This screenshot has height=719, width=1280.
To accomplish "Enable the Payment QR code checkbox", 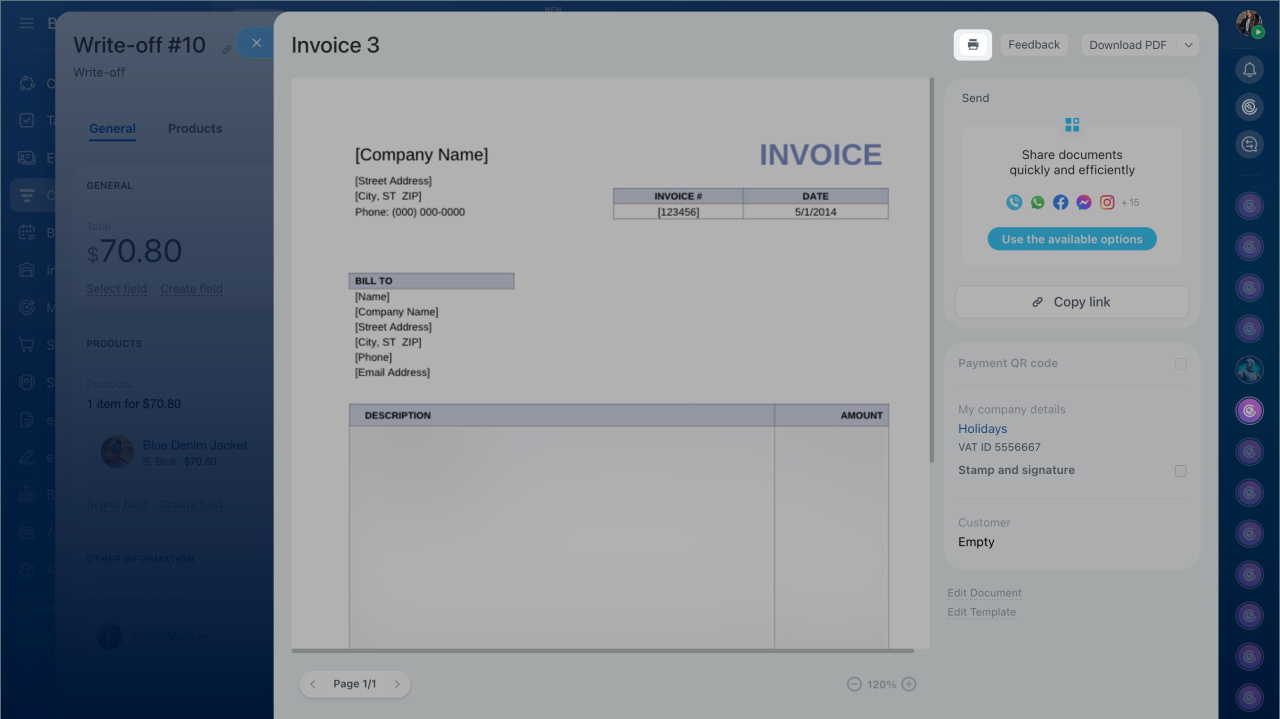I will (x=1180, y=364).
